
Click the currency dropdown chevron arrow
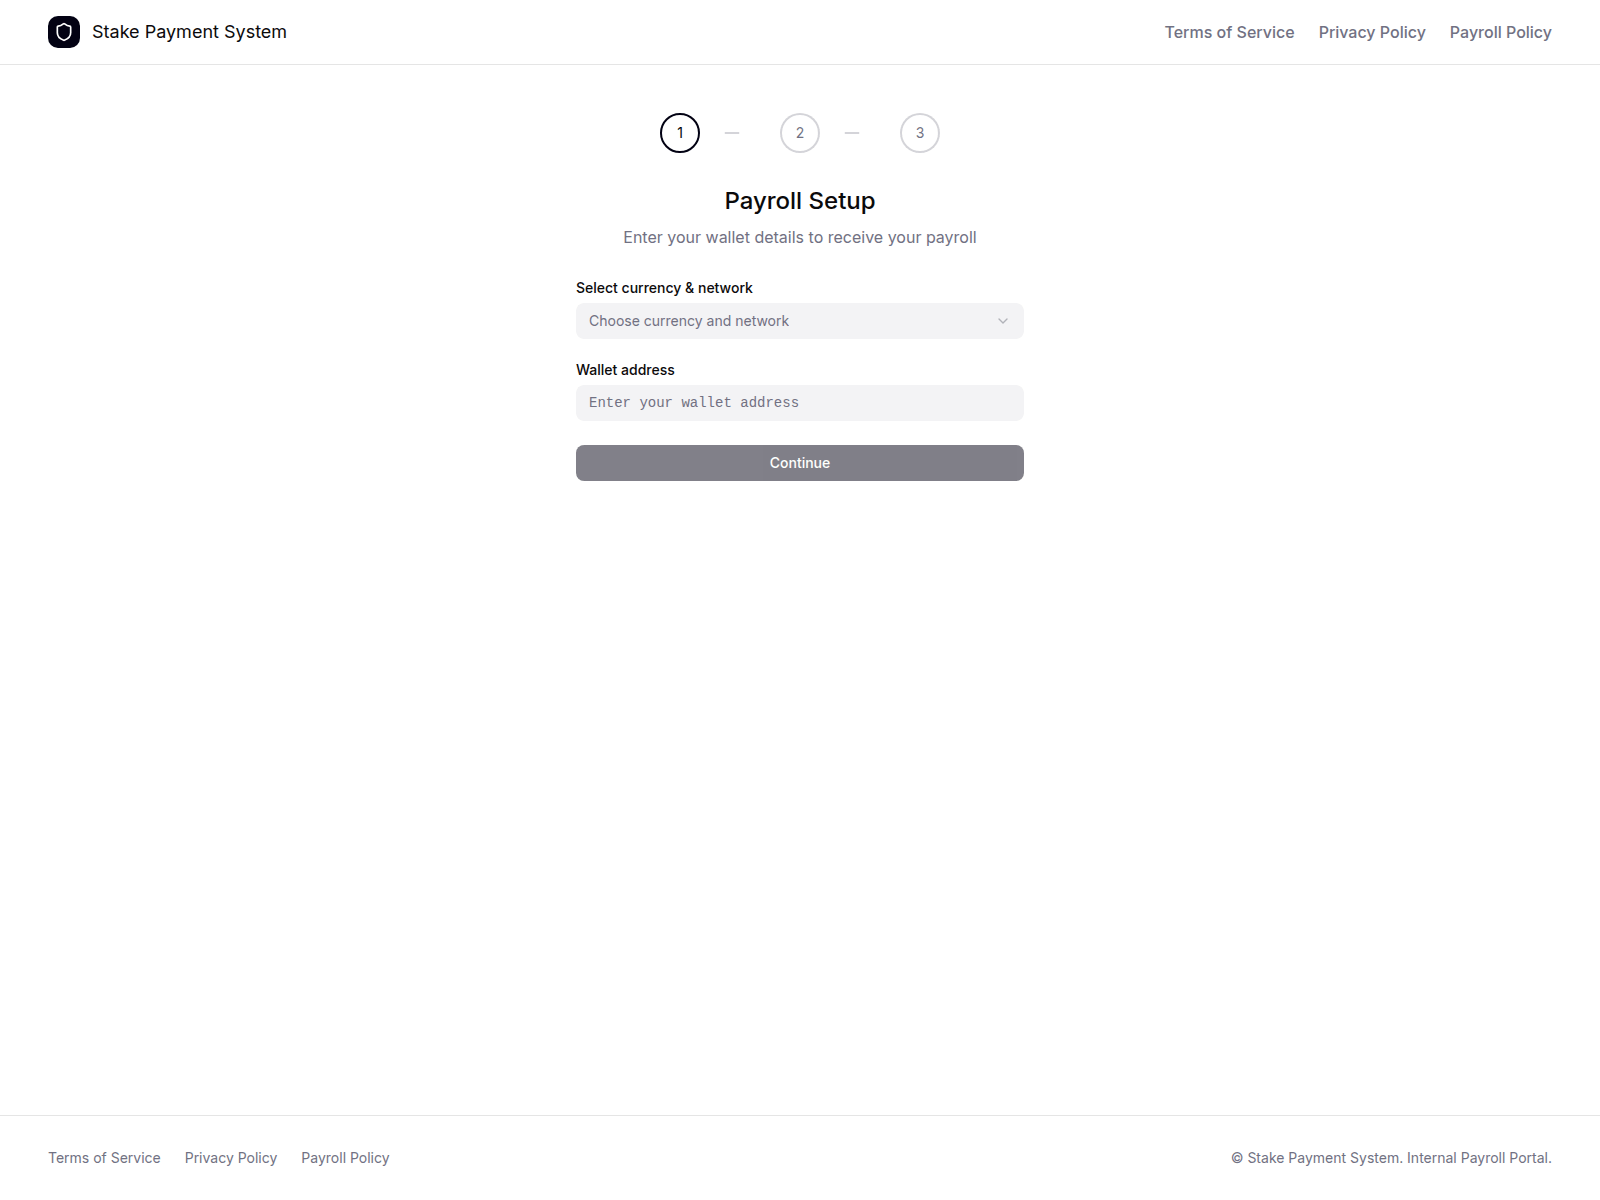[x=1003, y=321]
